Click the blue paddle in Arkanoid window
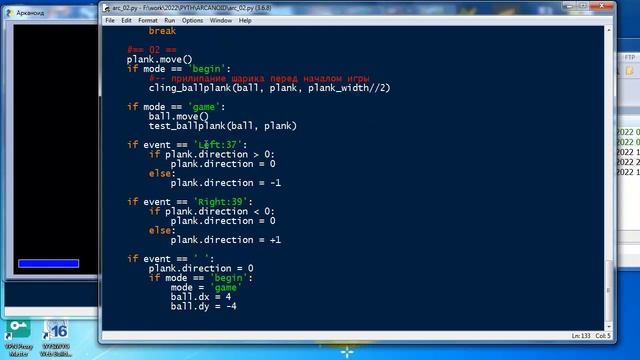Screen dimensions: 640x360 coord(49,263)
